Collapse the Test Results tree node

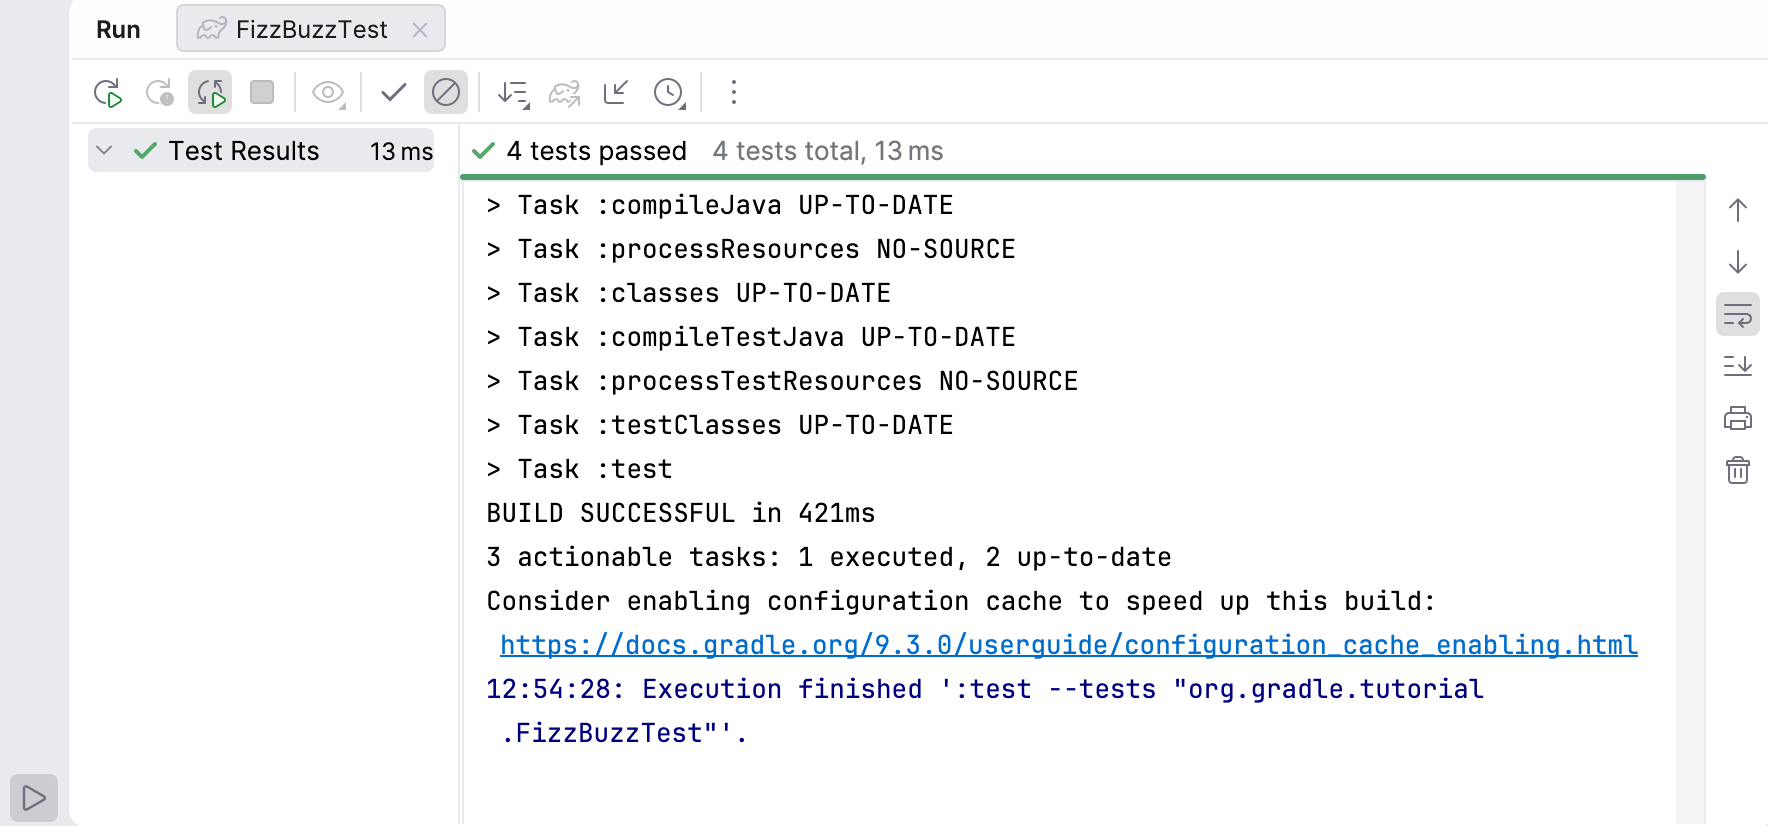(104, 151)
